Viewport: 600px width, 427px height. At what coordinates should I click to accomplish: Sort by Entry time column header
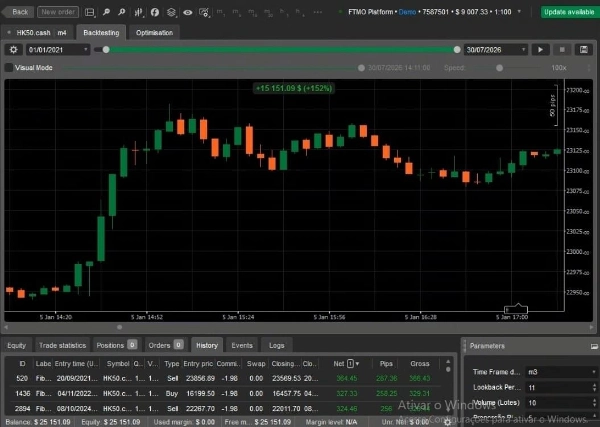point(76,364)
